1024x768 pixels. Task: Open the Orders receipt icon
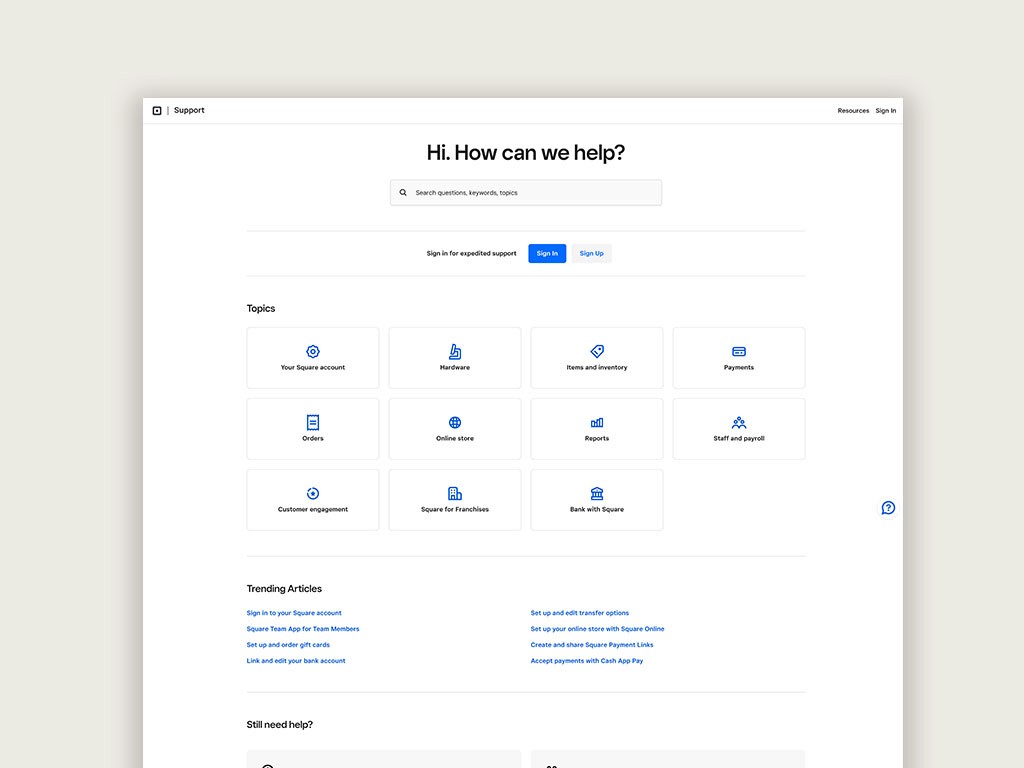click(x=313, y=423)
